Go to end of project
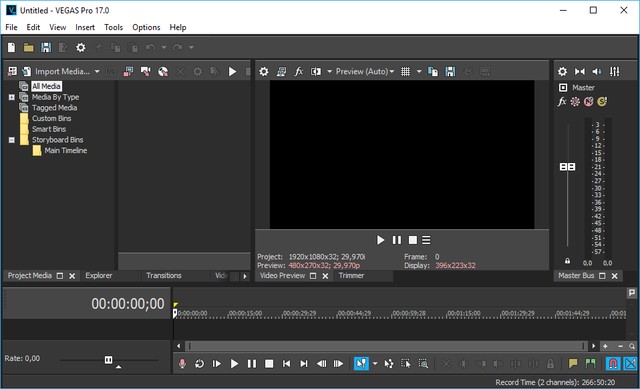This screenshot has width=640, height=389. click(x=304, y=363)
